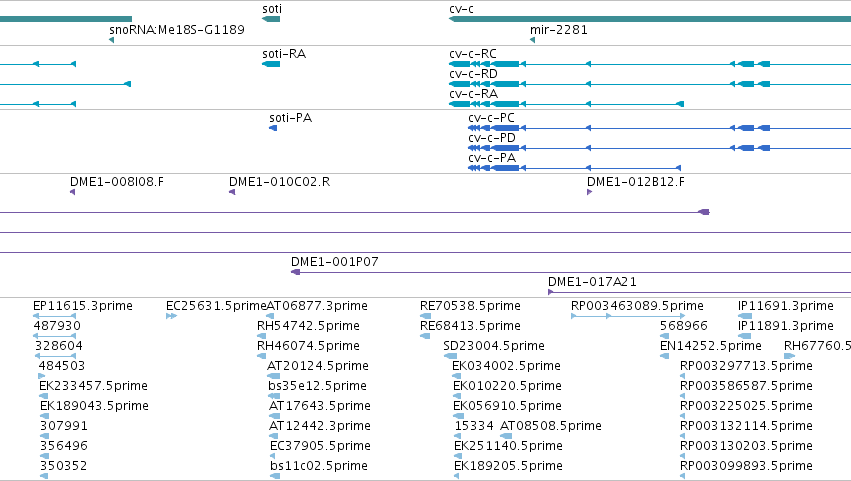The image size is (851, 481).
Task: Select the 356496 feature label
Action: (x=63, y=446)
